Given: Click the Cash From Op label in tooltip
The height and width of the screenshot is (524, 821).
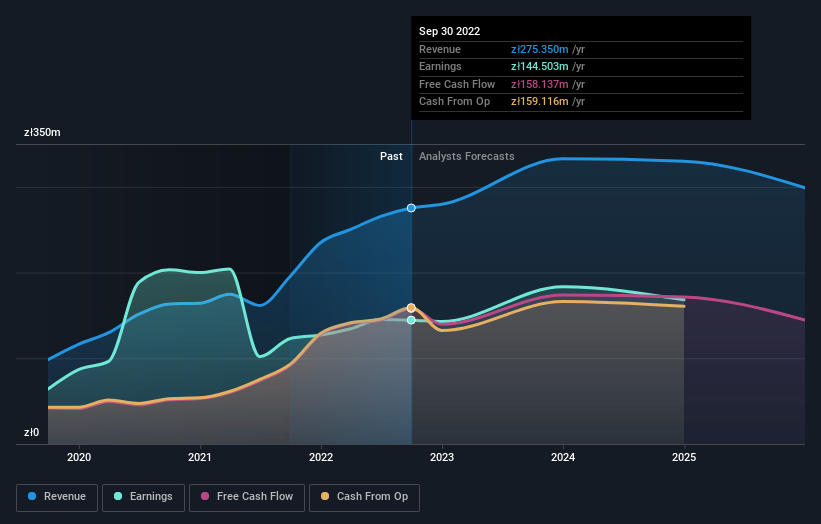Looking at the screenshot, I should pyautogui.click(x=454, y=102).
